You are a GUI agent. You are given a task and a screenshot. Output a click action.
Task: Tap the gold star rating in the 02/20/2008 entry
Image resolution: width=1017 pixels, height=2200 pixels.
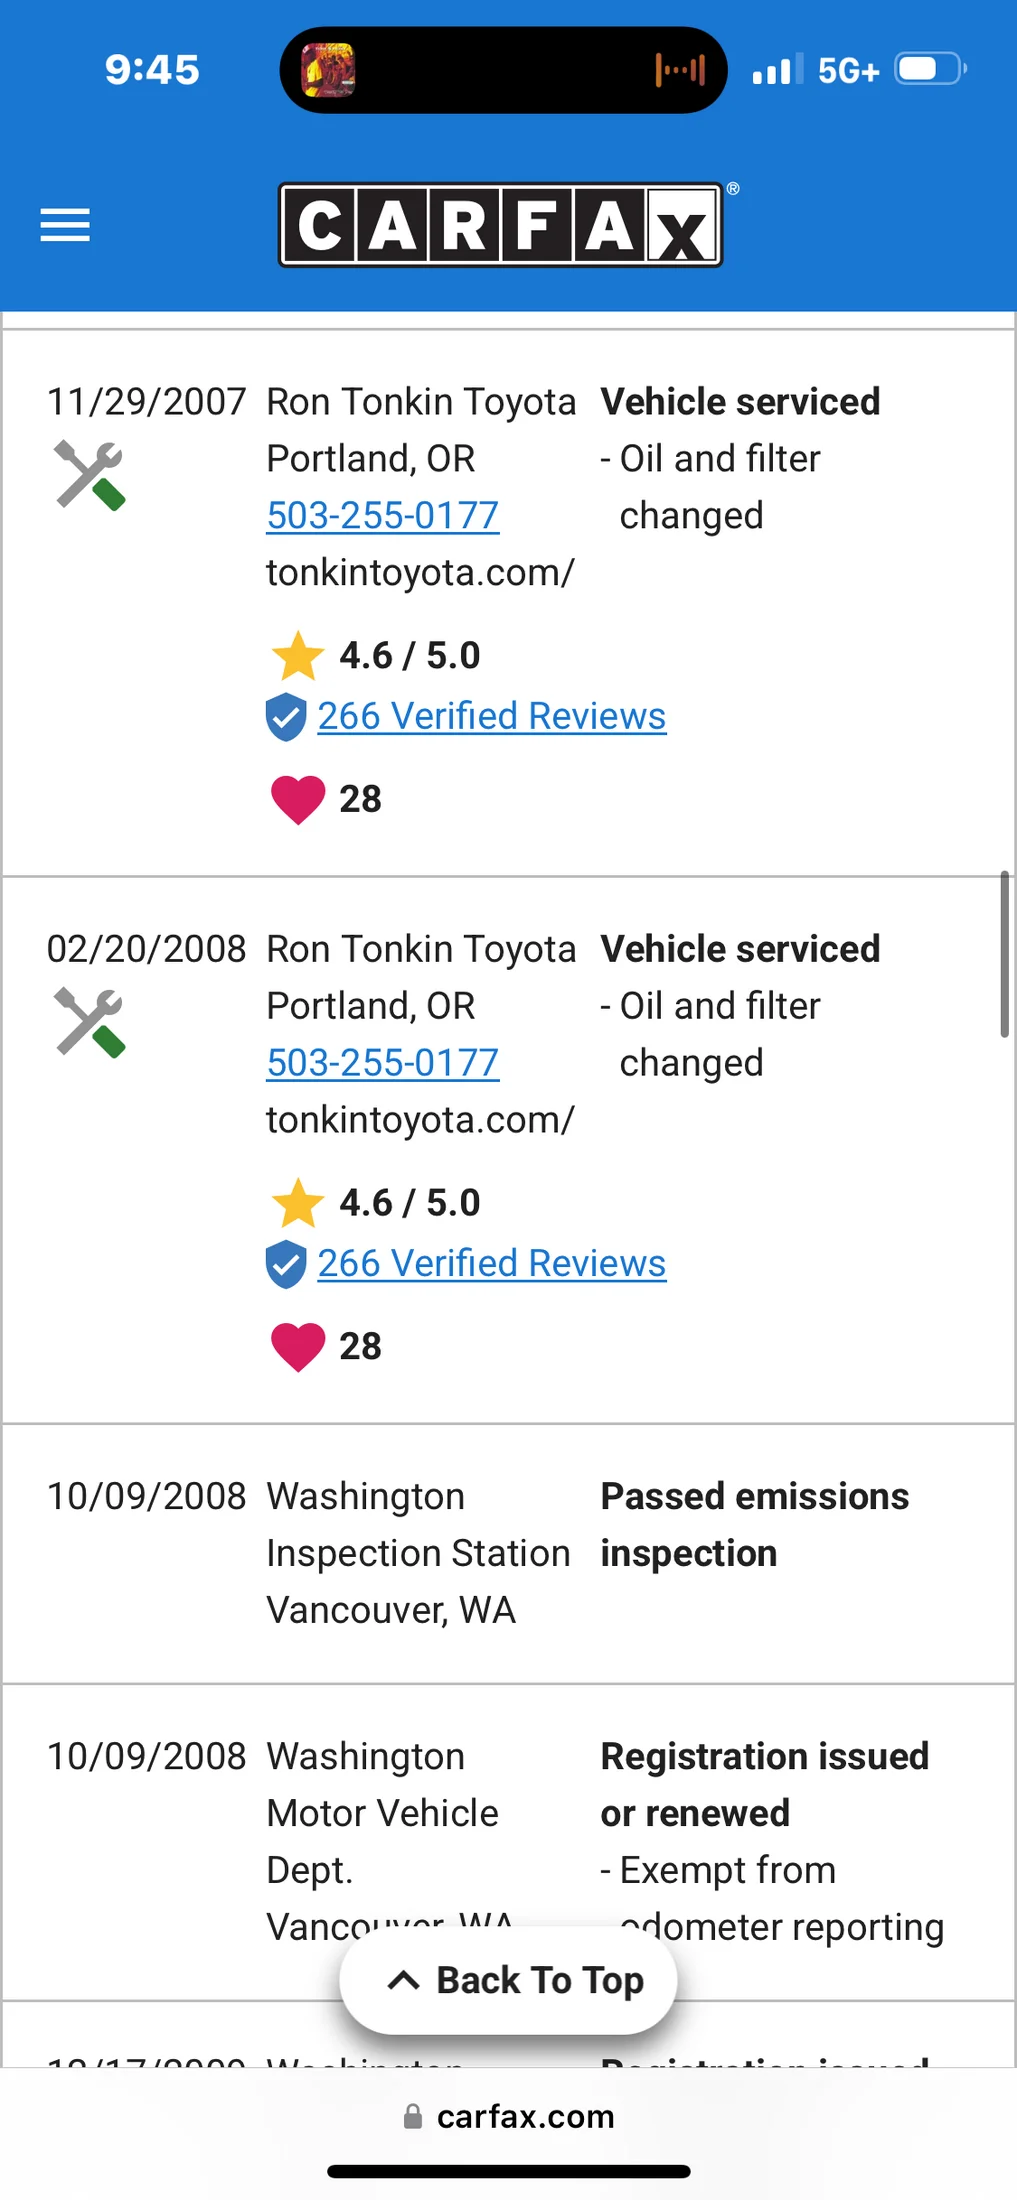point(298,1203)
